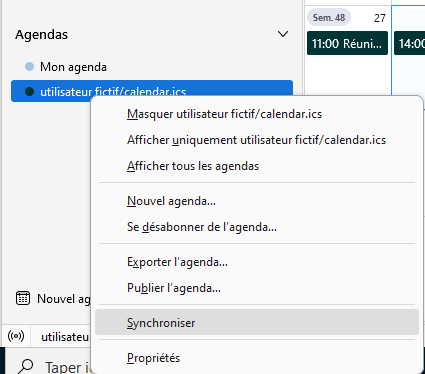Click the Sem. 48 week label
This screenshot has width=425, height=374.
(x=329, y=17)
